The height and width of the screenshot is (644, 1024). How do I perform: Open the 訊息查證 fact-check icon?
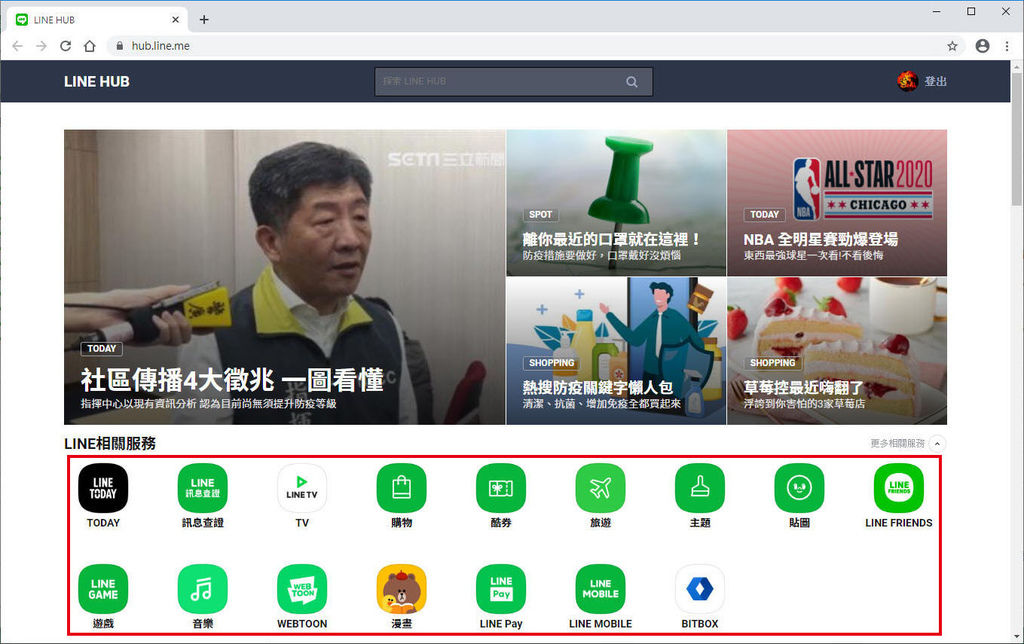pos(202,488)
